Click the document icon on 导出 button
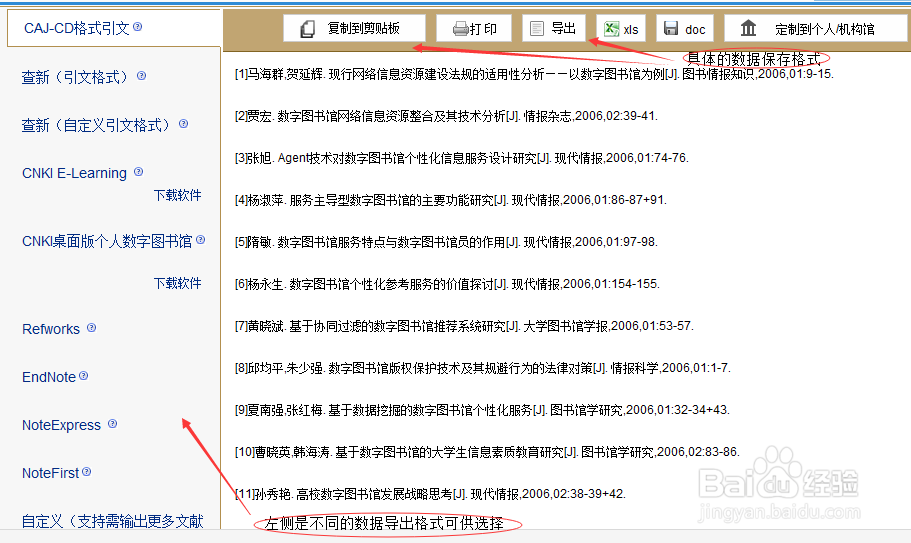This screenshot has height=543, width=911. pos(537,28)
